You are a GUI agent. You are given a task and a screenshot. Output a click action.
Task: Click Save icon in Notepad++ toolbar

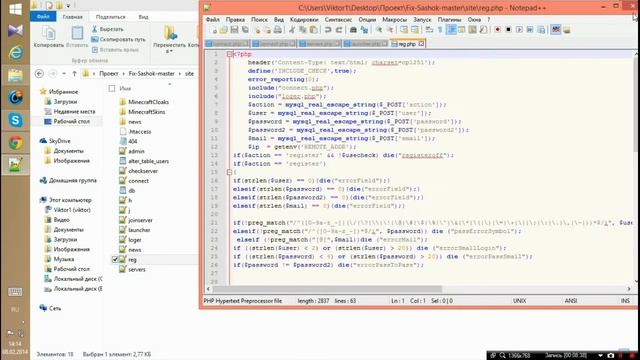(x=234, y=30)
